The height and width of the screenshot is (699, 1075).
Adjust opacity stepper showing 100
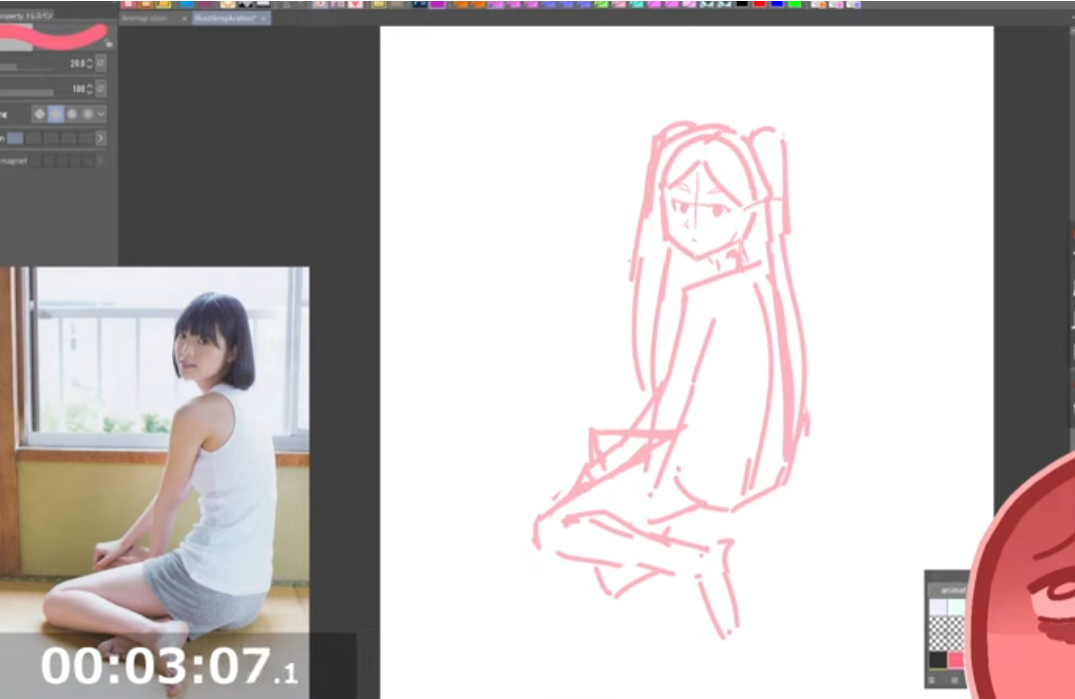click(x=90, y=88)
